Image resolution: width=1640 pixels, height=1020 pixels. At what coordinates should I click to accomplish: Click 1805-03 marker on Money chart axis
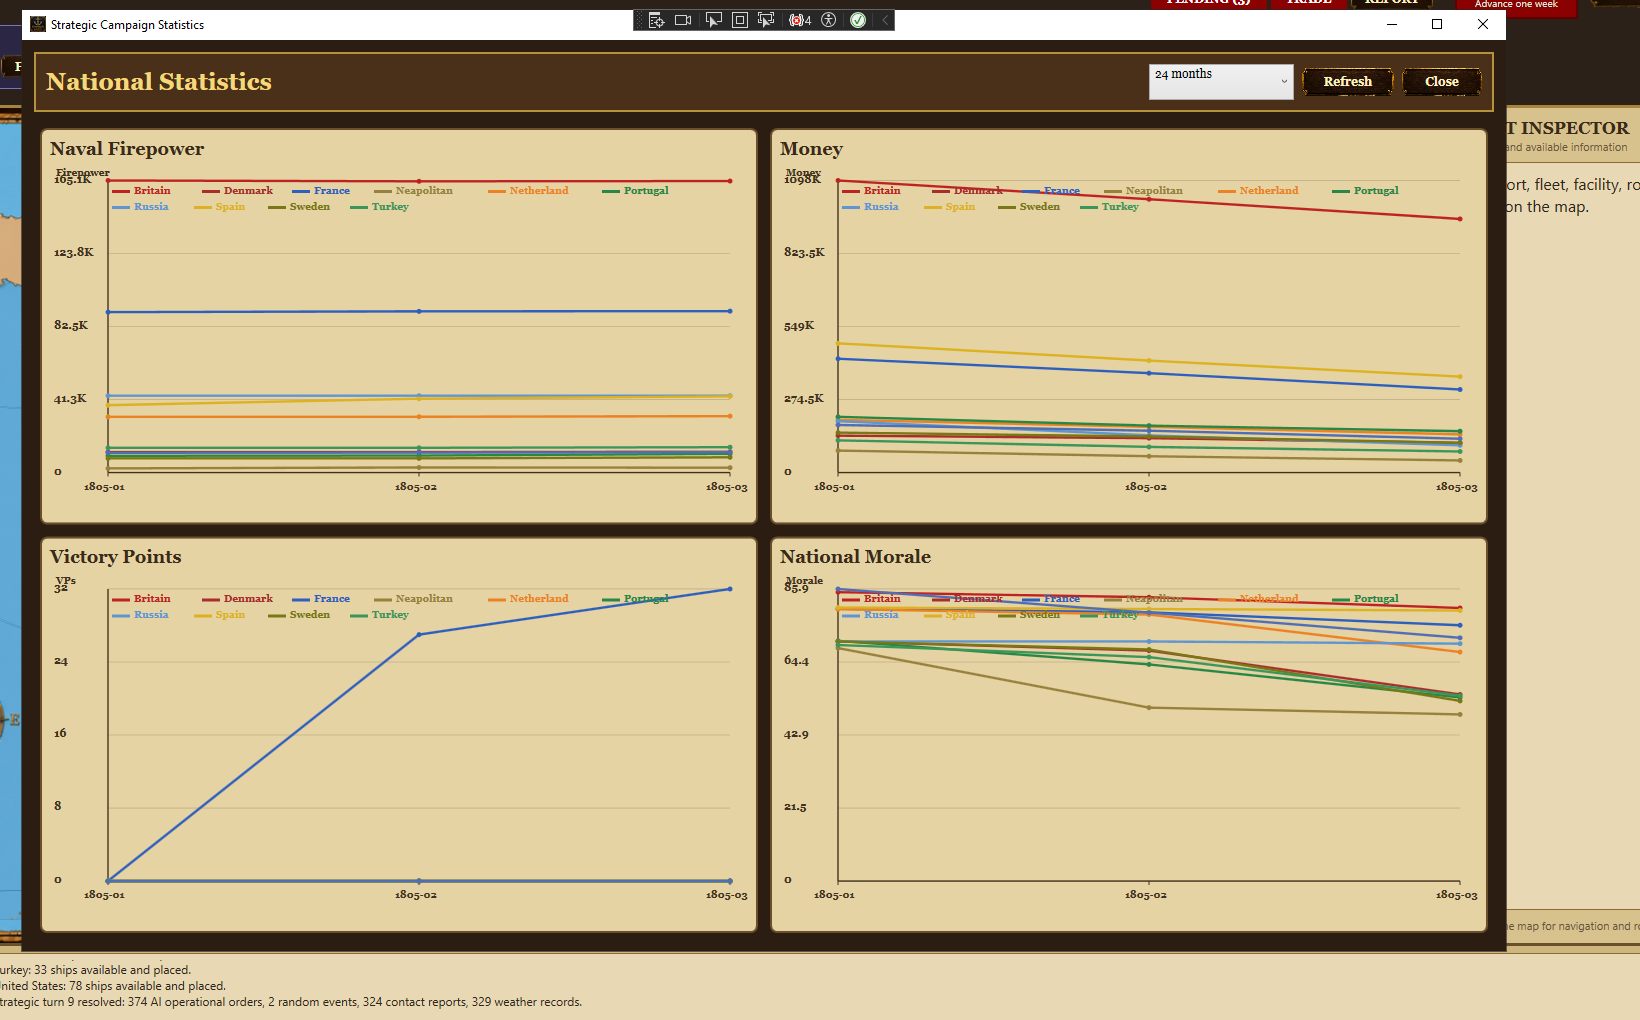click(1456, 487)
